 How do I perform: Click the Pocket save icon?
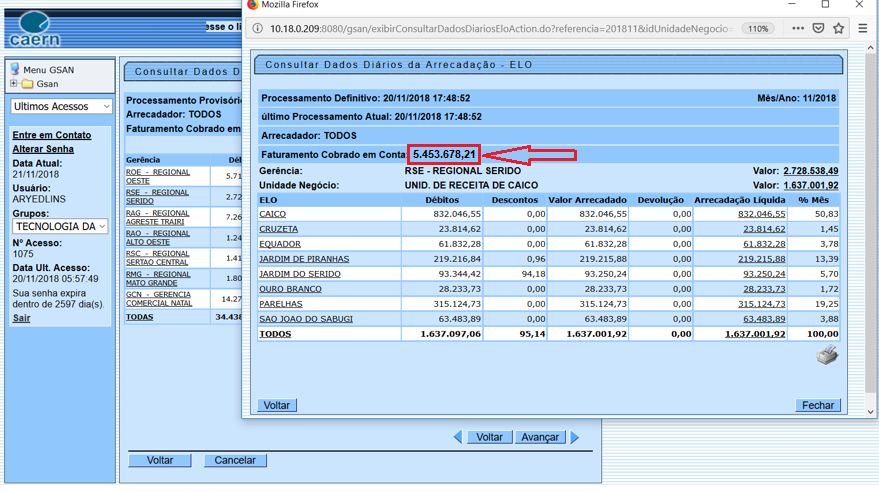click(x=818, y=28)
